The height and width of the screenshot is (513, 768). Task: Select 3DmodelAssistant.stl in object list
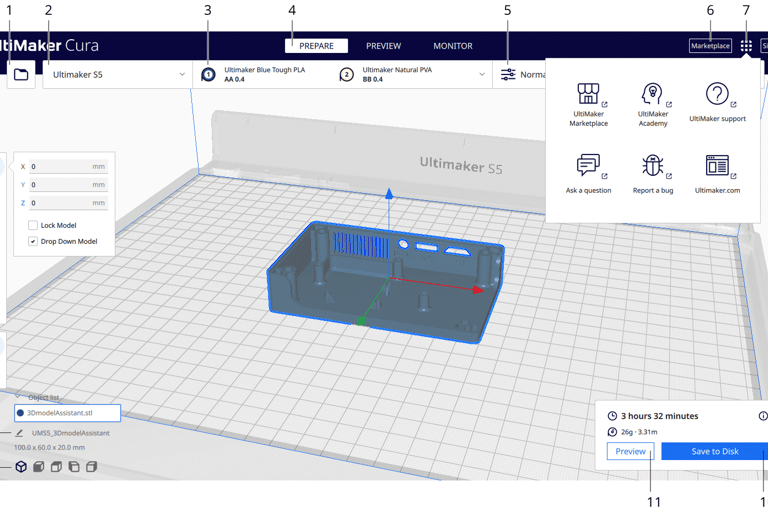point(68,413)
